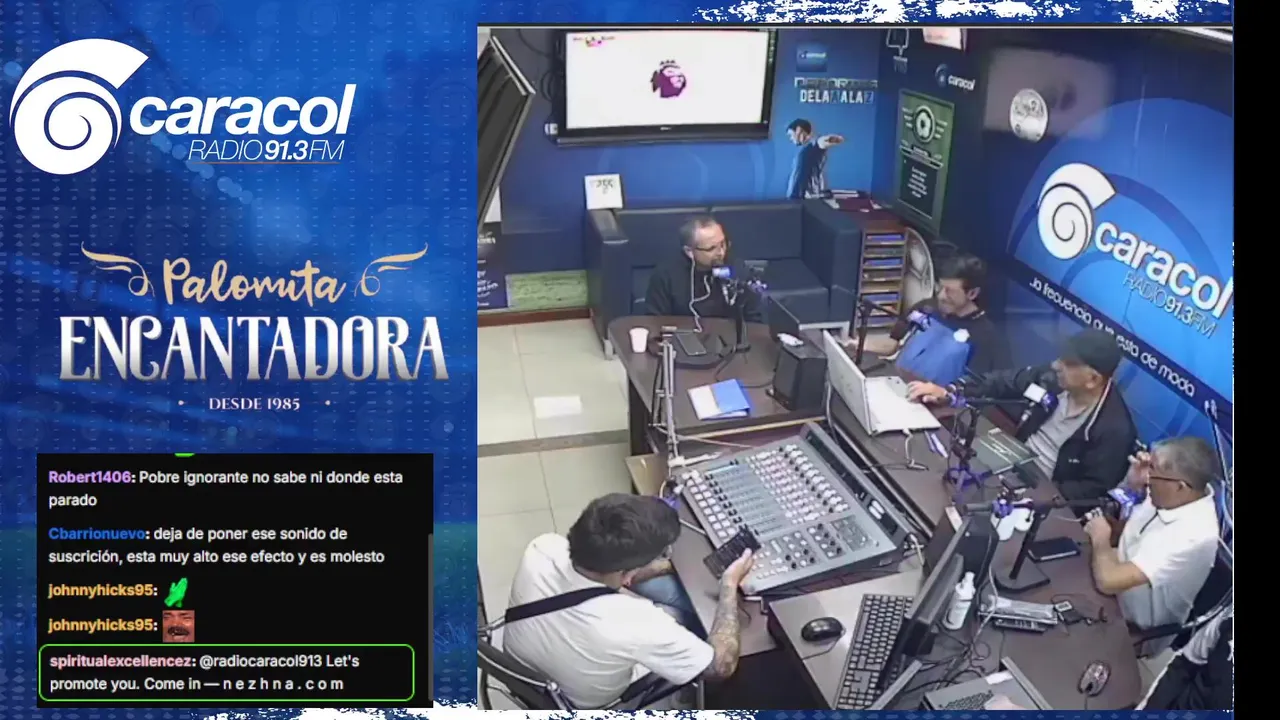Click the face emote posted by johnnyhicks95

pyautogui.click(x=178, y=626)
